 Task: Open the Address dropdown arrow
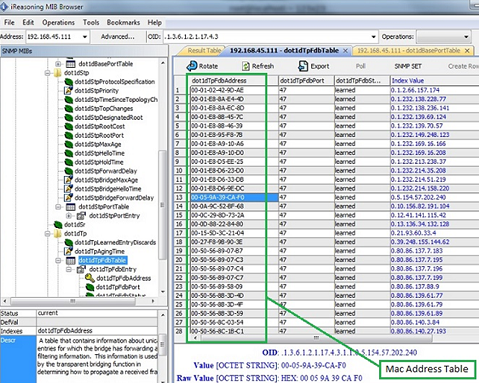click(85, 37)
